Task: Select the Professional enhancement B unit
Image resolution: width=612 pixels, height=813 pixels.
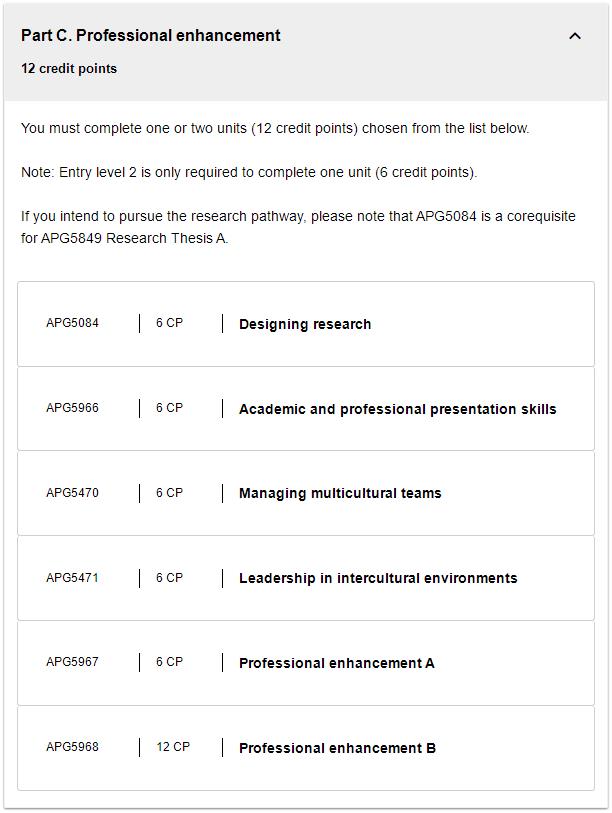Action: [337, 748]
